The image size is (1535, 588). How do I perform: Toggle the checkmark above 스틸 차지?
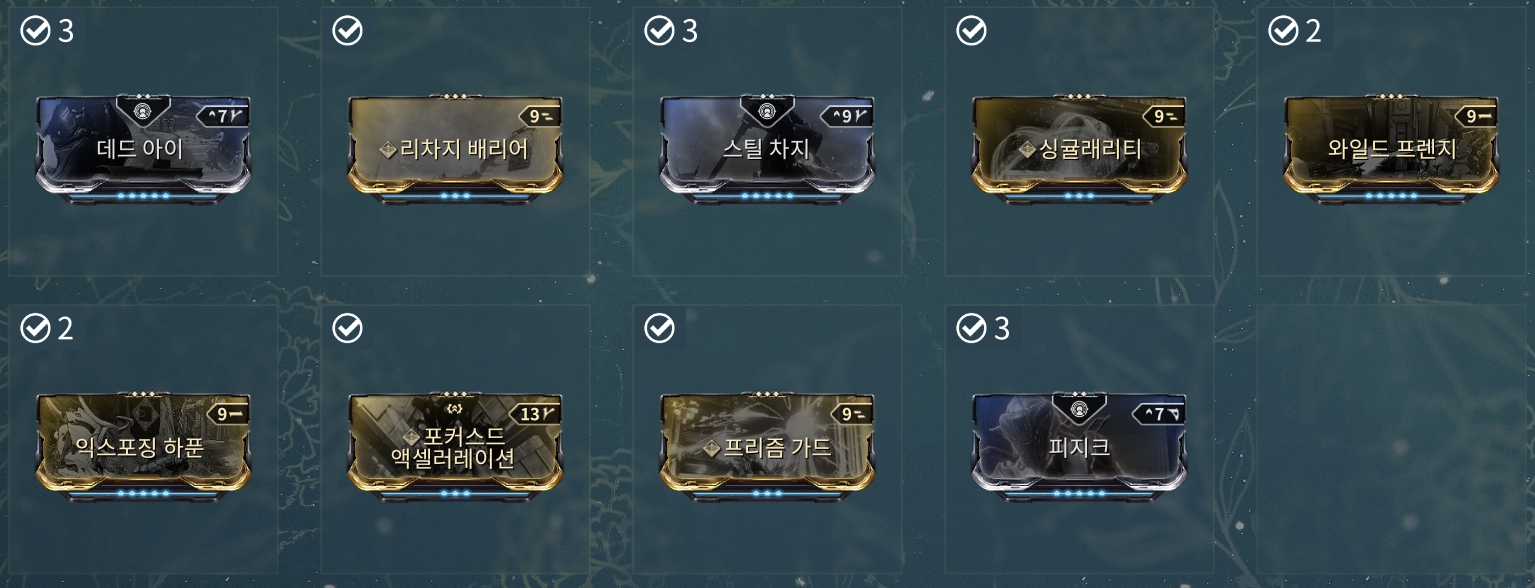[x=659, y=32]
